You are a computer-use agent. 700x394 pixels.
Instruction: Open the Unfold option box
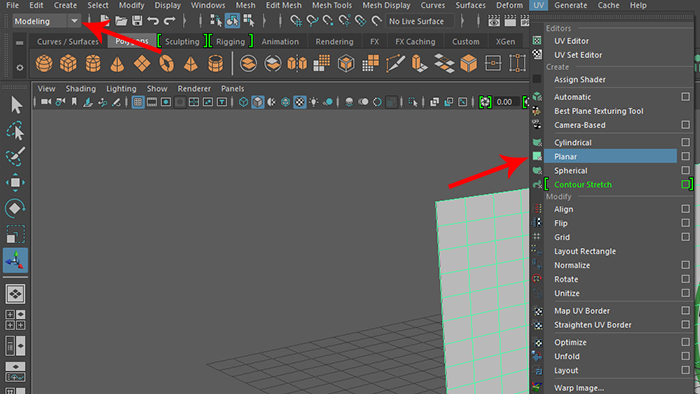click(x=685, y=356)
